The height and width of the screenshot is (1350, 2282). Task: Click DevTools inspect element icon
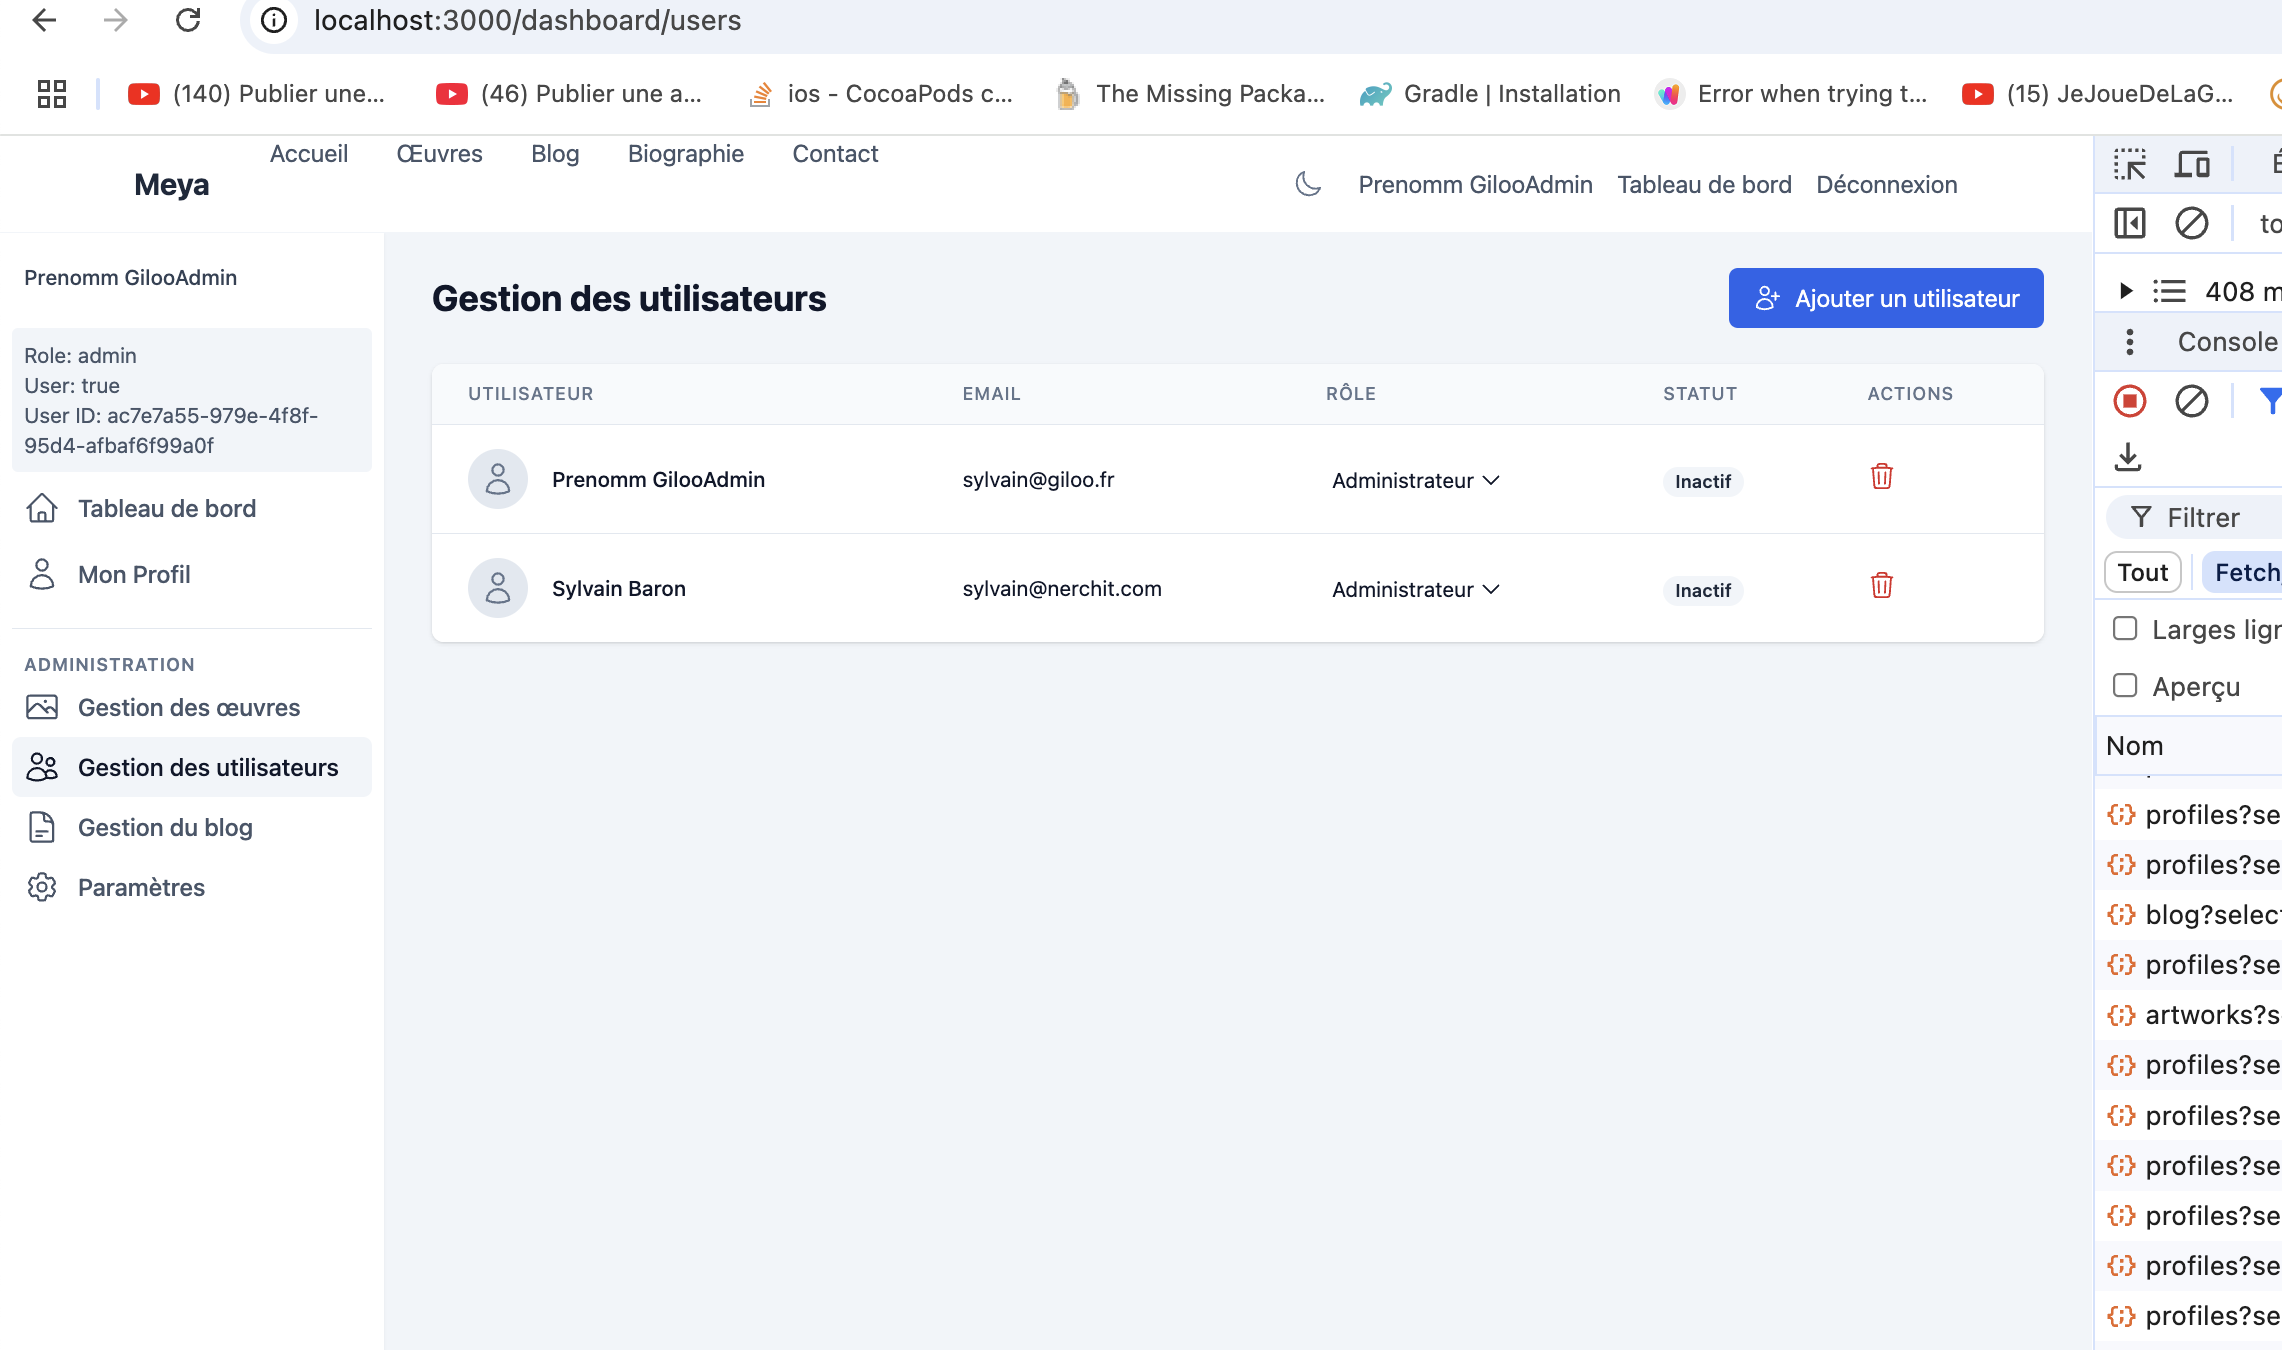click(x=2130, y=163)
